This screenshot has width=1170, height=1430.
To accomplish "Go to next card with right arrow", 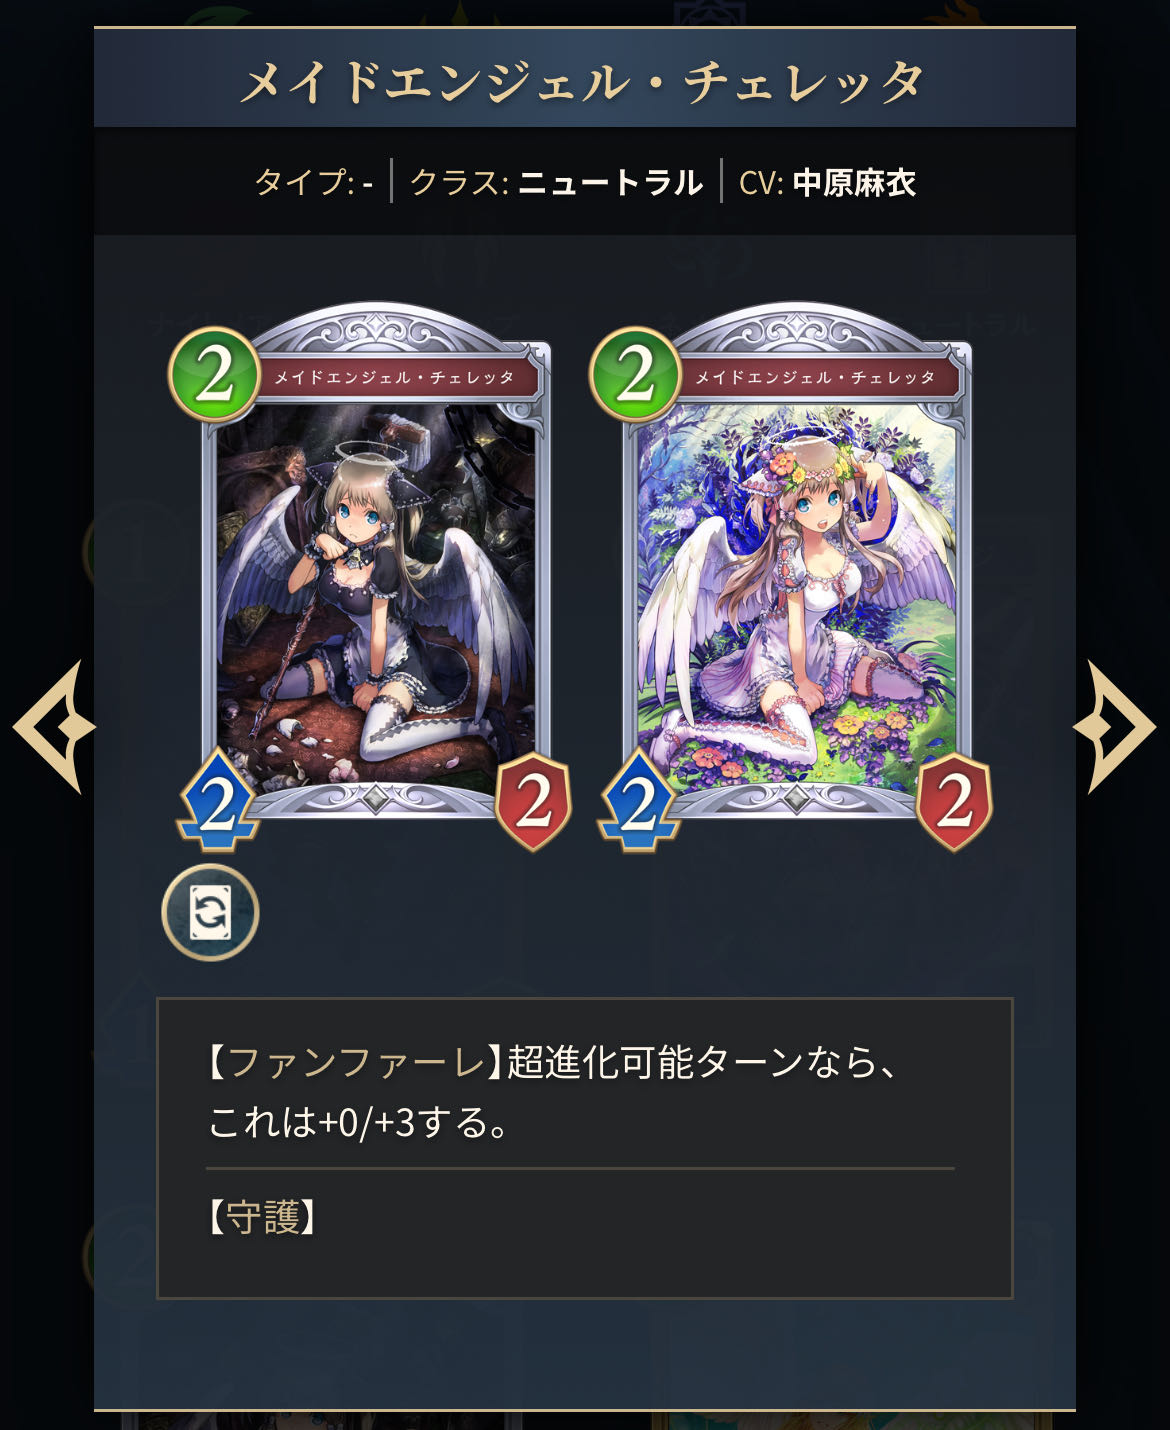I will (x=1114, y=727).
